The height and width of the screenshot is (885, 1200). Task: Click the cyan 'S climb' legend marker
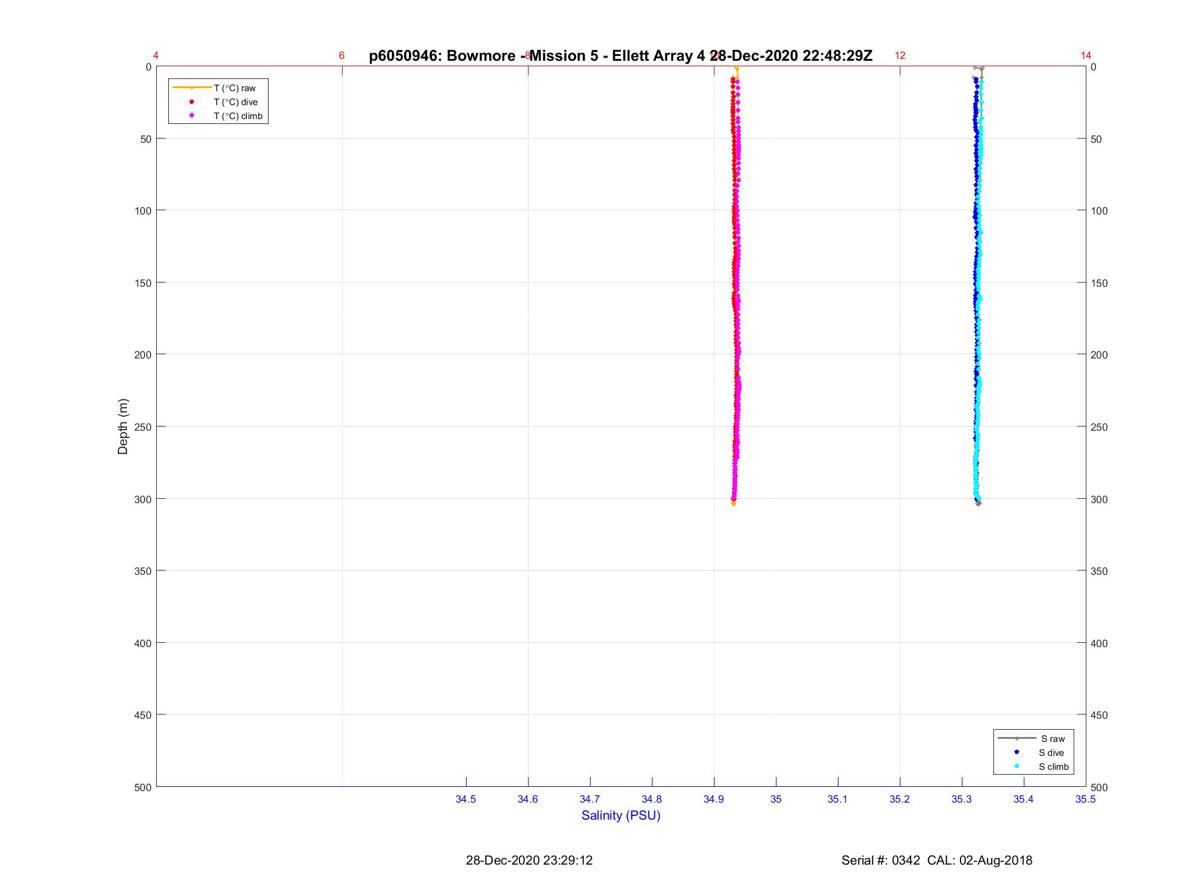click(1017, 766)
